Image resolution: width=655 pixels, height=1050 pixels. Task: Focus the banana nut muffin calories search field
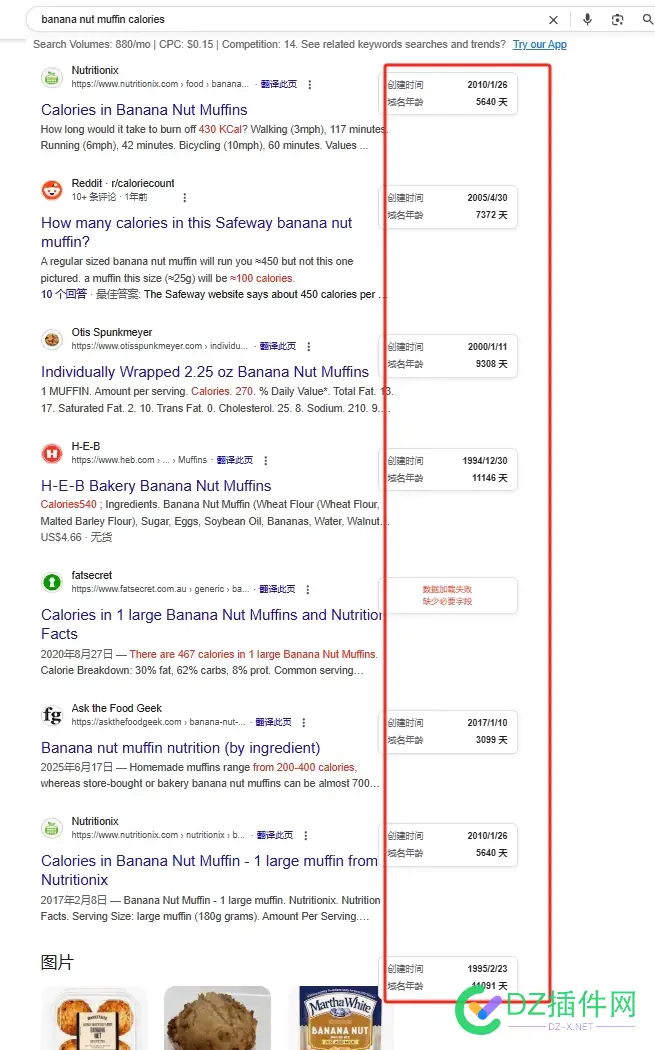pyautogui.click(x=288, y=19)
